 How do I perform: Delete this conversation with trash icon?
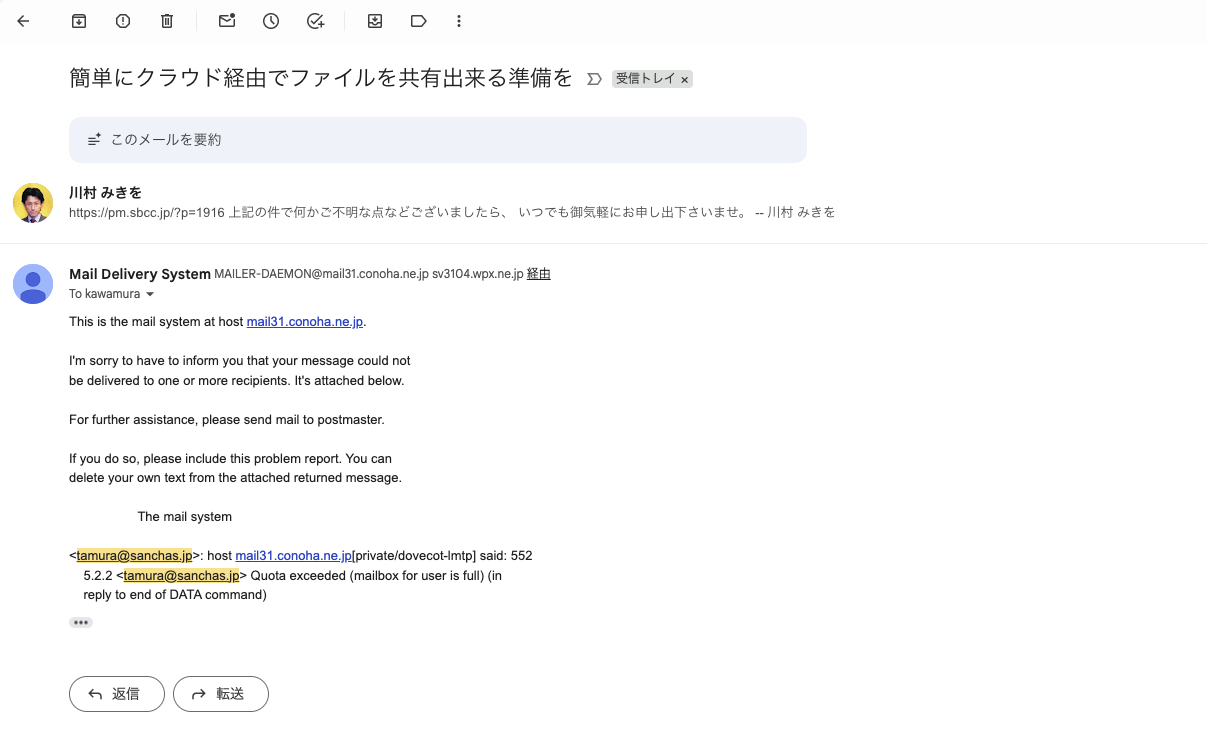[x=167, y=21]
